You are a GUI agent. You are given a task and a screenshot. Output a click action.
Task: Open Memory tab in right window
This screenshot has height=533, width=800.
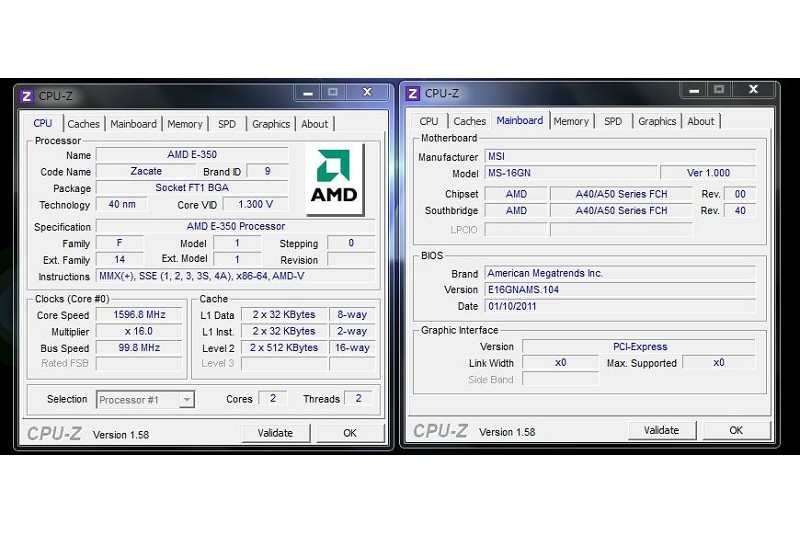coord(571,121)
